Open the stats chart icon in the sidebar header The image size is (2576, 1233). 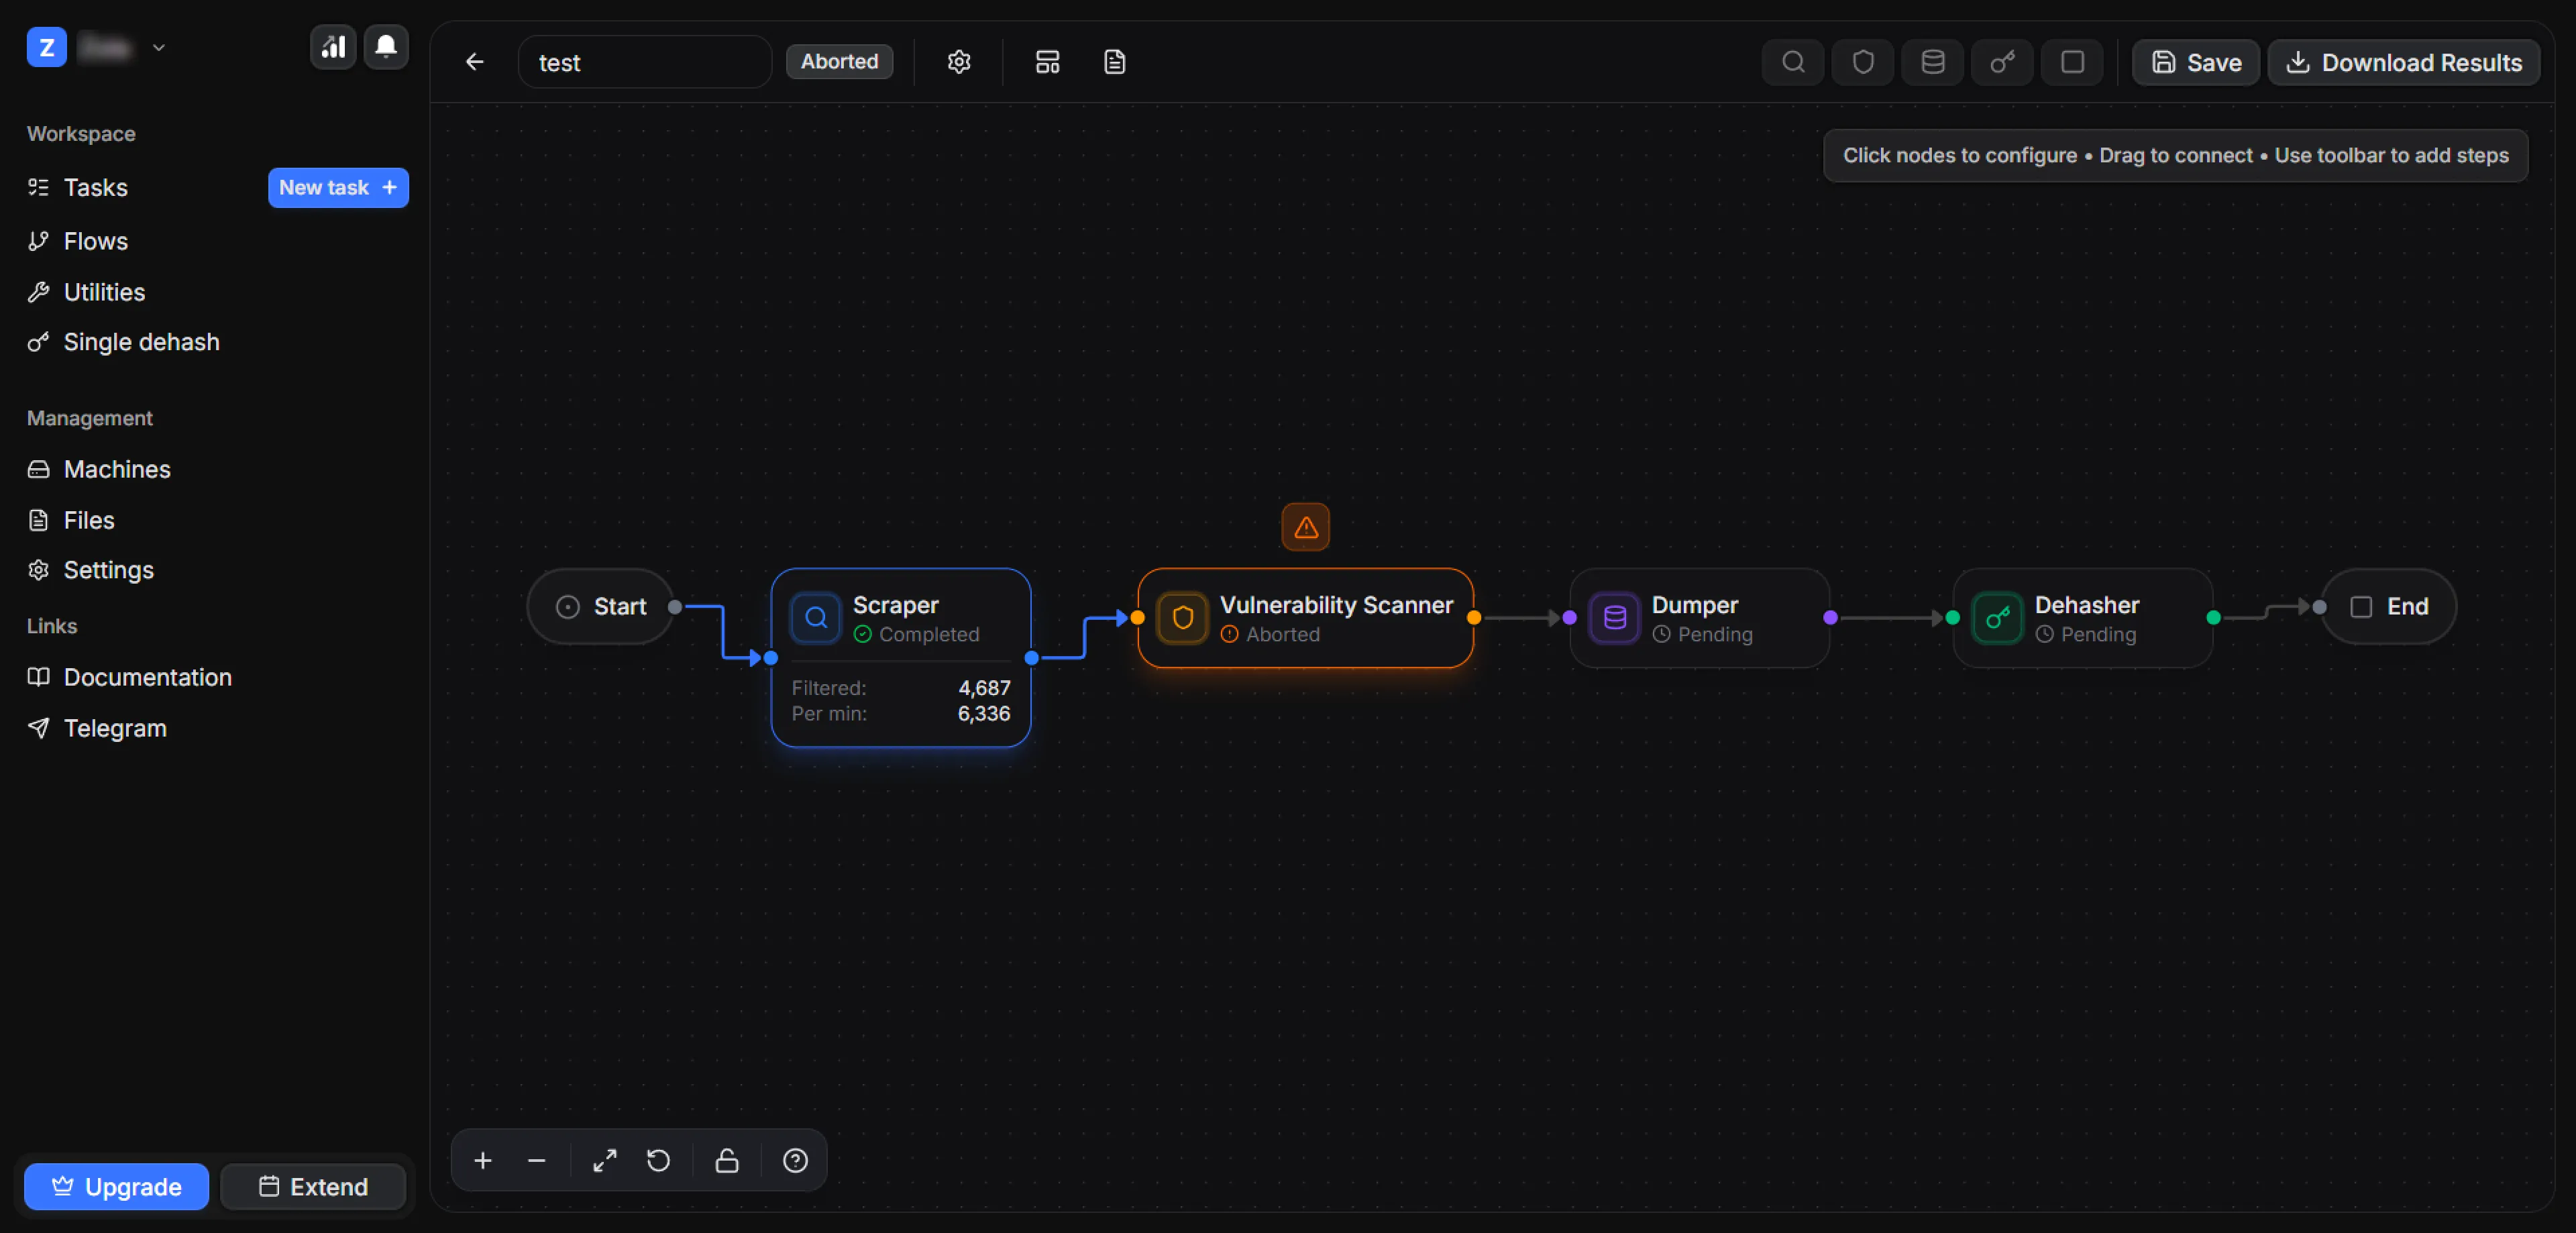pos(332,46)
